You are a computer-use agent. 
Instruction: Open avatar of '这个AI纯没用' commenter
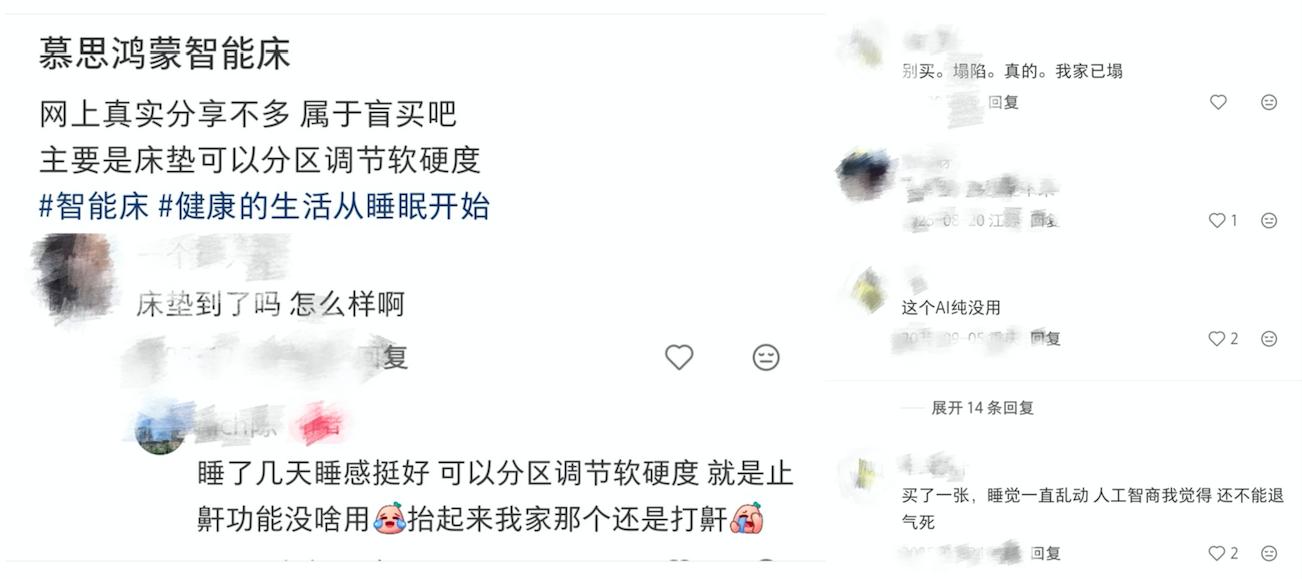[x=868, y=289]
